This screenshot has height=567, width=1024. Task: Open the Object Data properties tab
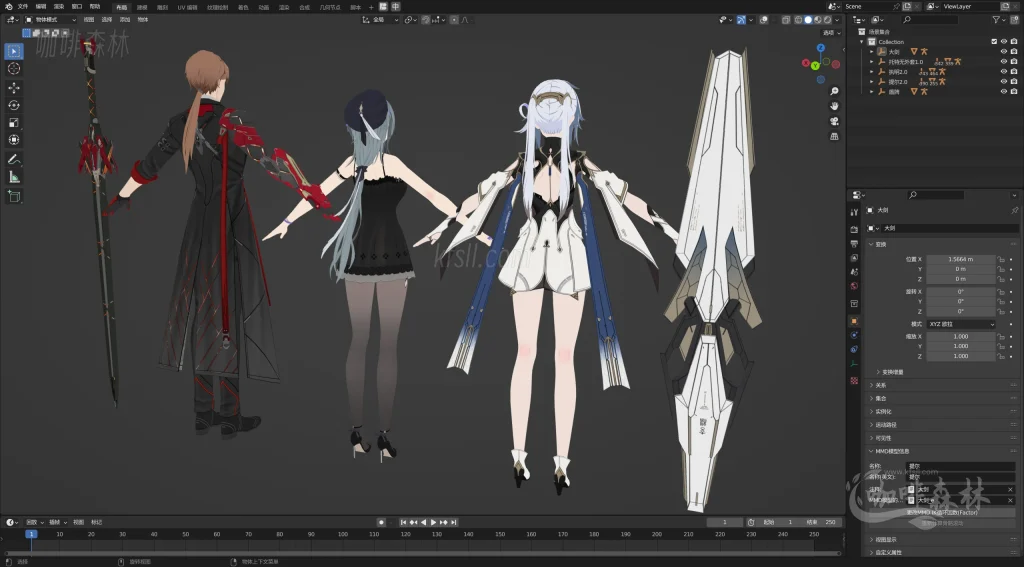coord(854,364)
